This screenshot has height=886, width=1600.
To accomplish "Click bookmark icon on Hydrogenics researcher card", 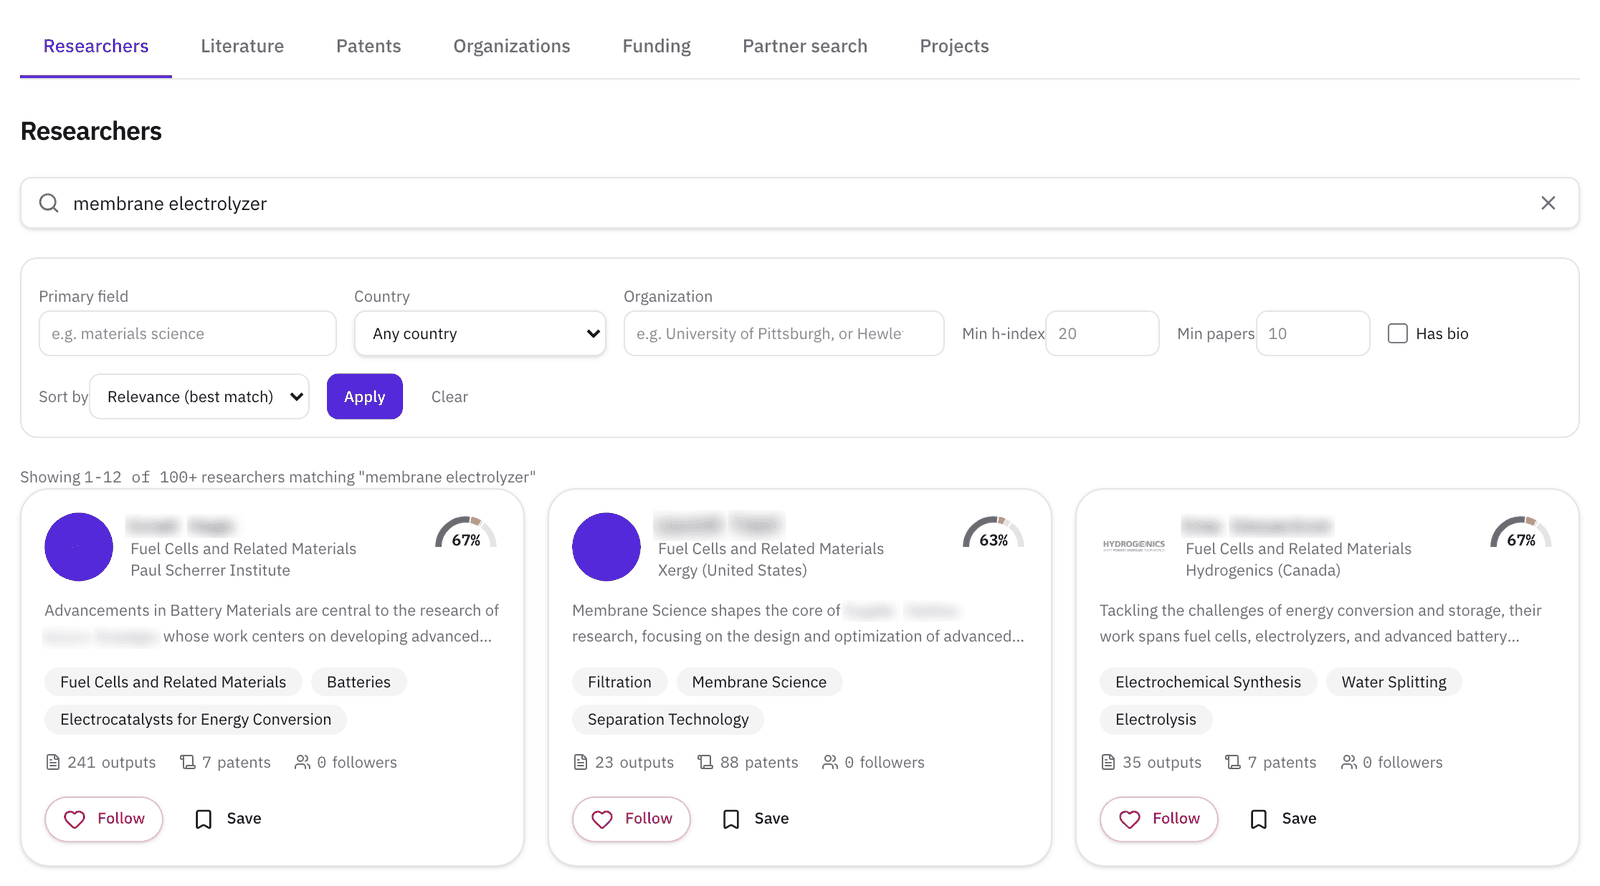I will click(x=1259, y=819).
